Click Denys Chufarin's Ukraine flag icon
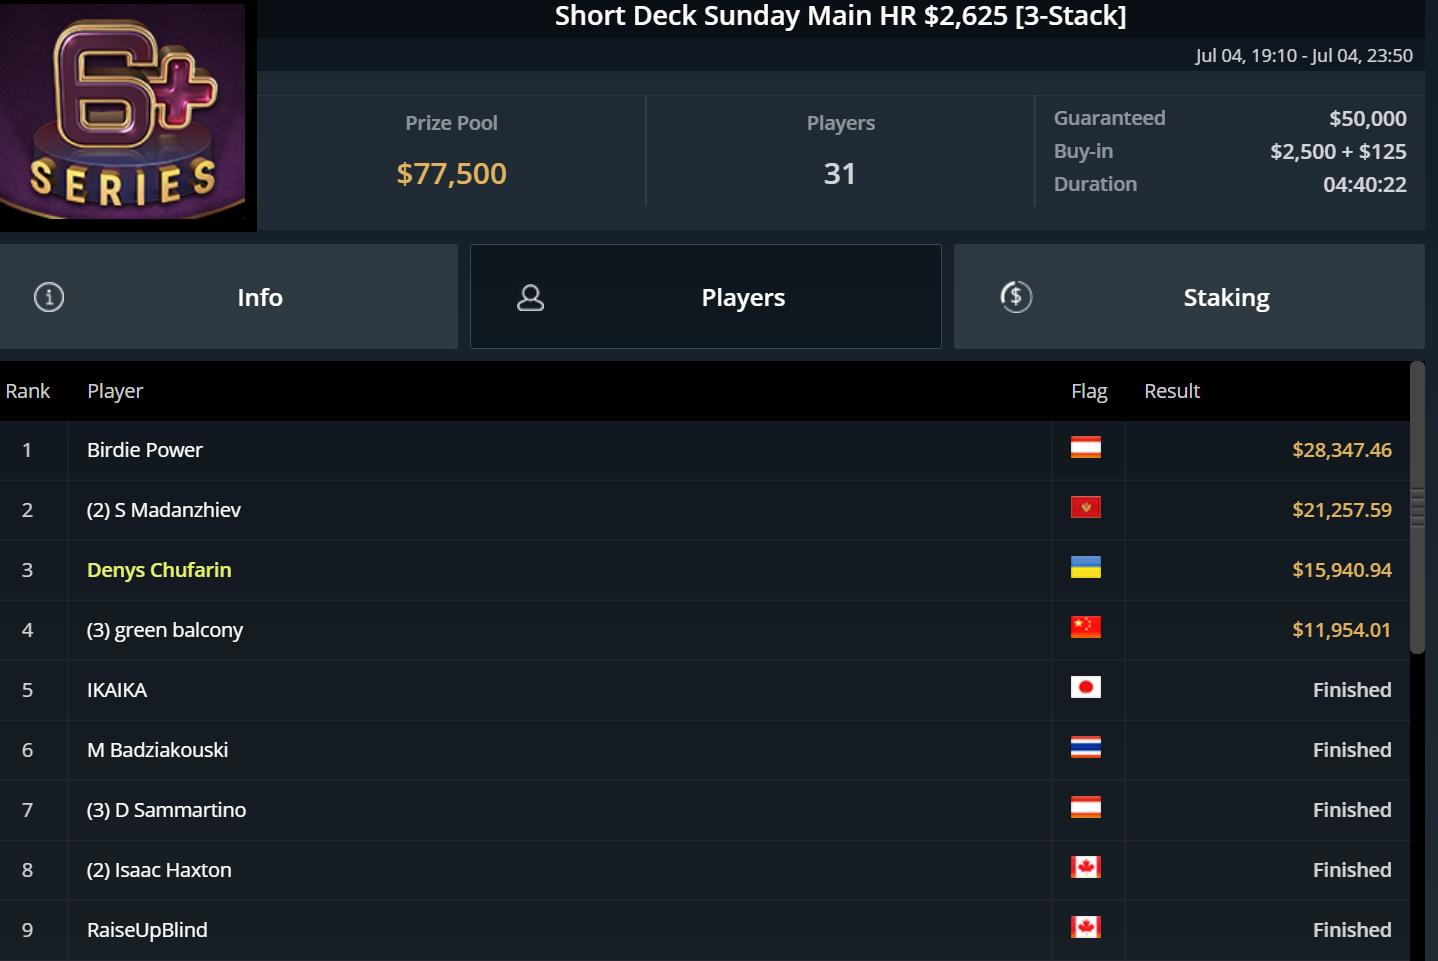 point(1085,568)
